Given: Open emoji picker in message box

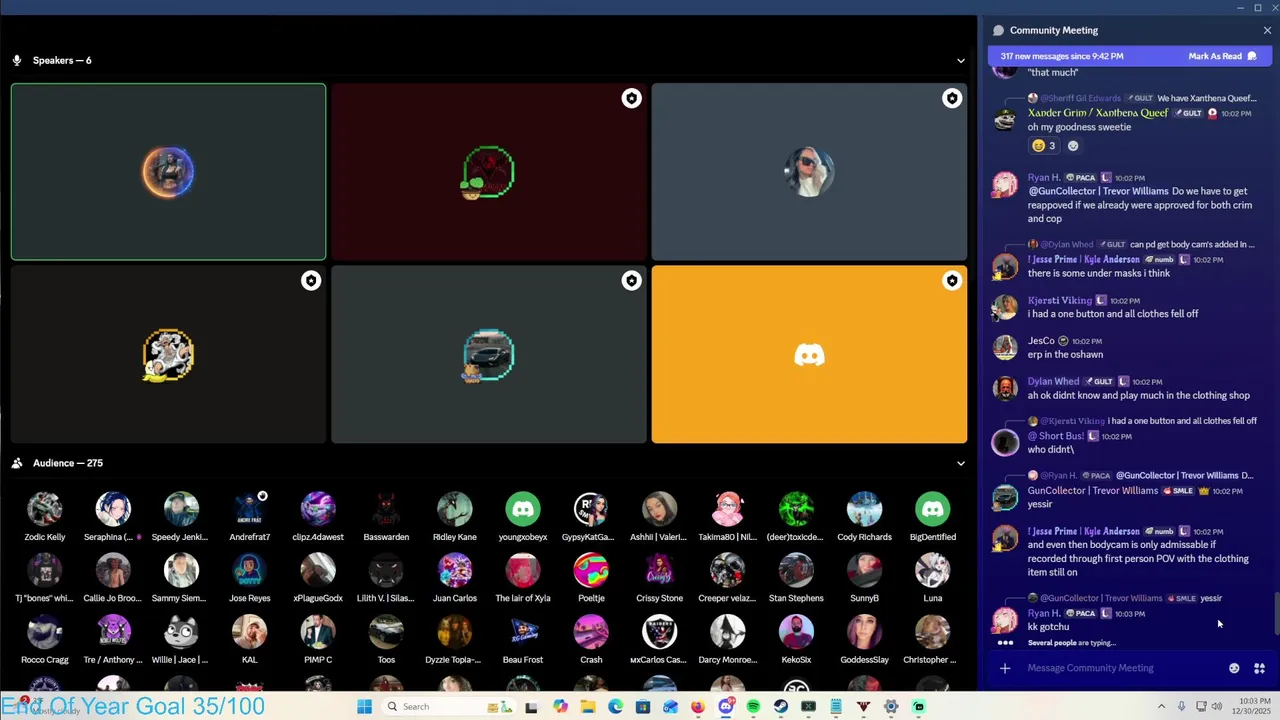Looking at the screenshot, I should 1234,668.
